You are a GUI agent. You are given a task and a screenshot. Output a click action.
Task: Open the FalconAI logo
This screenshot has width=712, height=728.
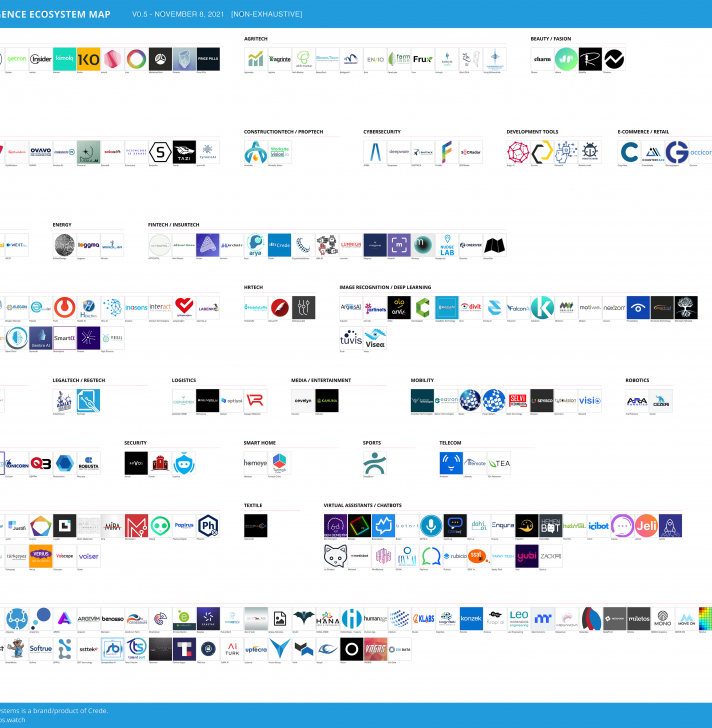tap(518, 307)
